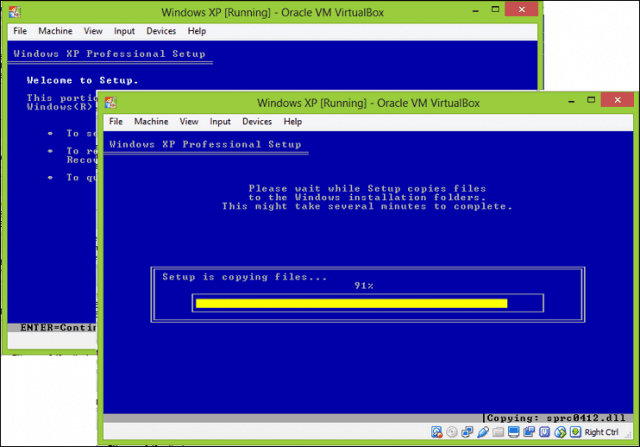Open the network adapters status icon

click(467, 432)
